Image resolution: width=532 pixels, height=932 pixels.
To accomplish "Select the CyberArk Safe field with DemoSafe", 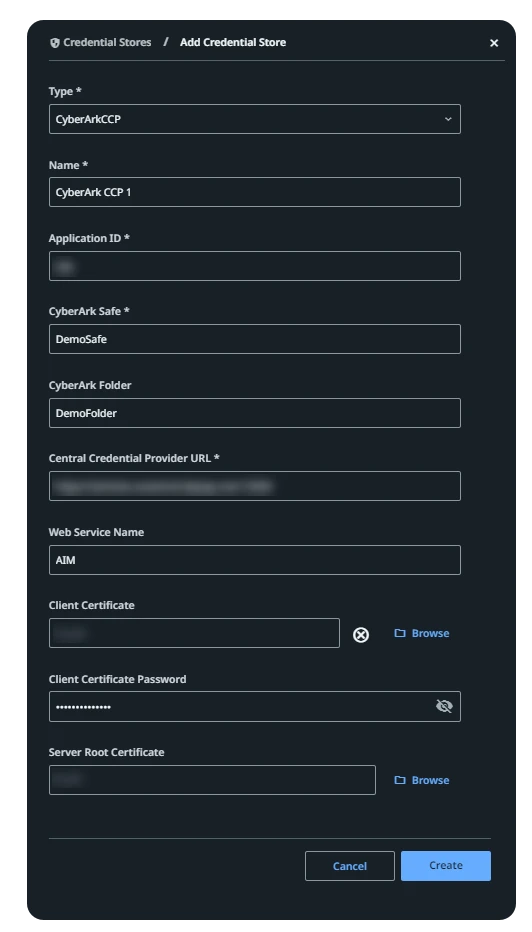I will (x=254, y=339).
